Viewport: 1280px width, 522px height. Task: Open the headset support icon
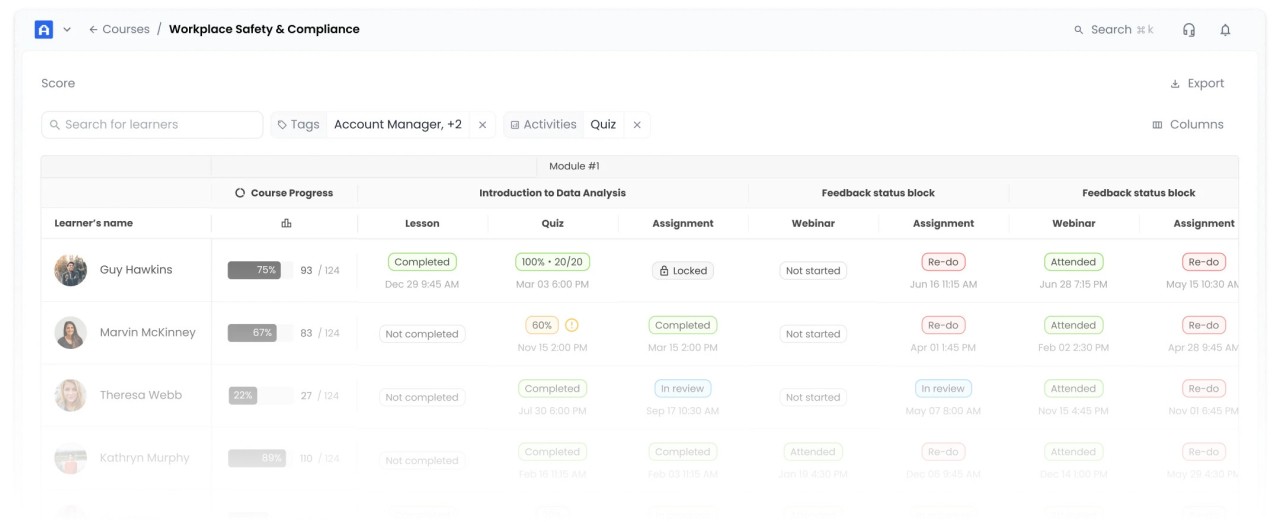(1189, 30)
